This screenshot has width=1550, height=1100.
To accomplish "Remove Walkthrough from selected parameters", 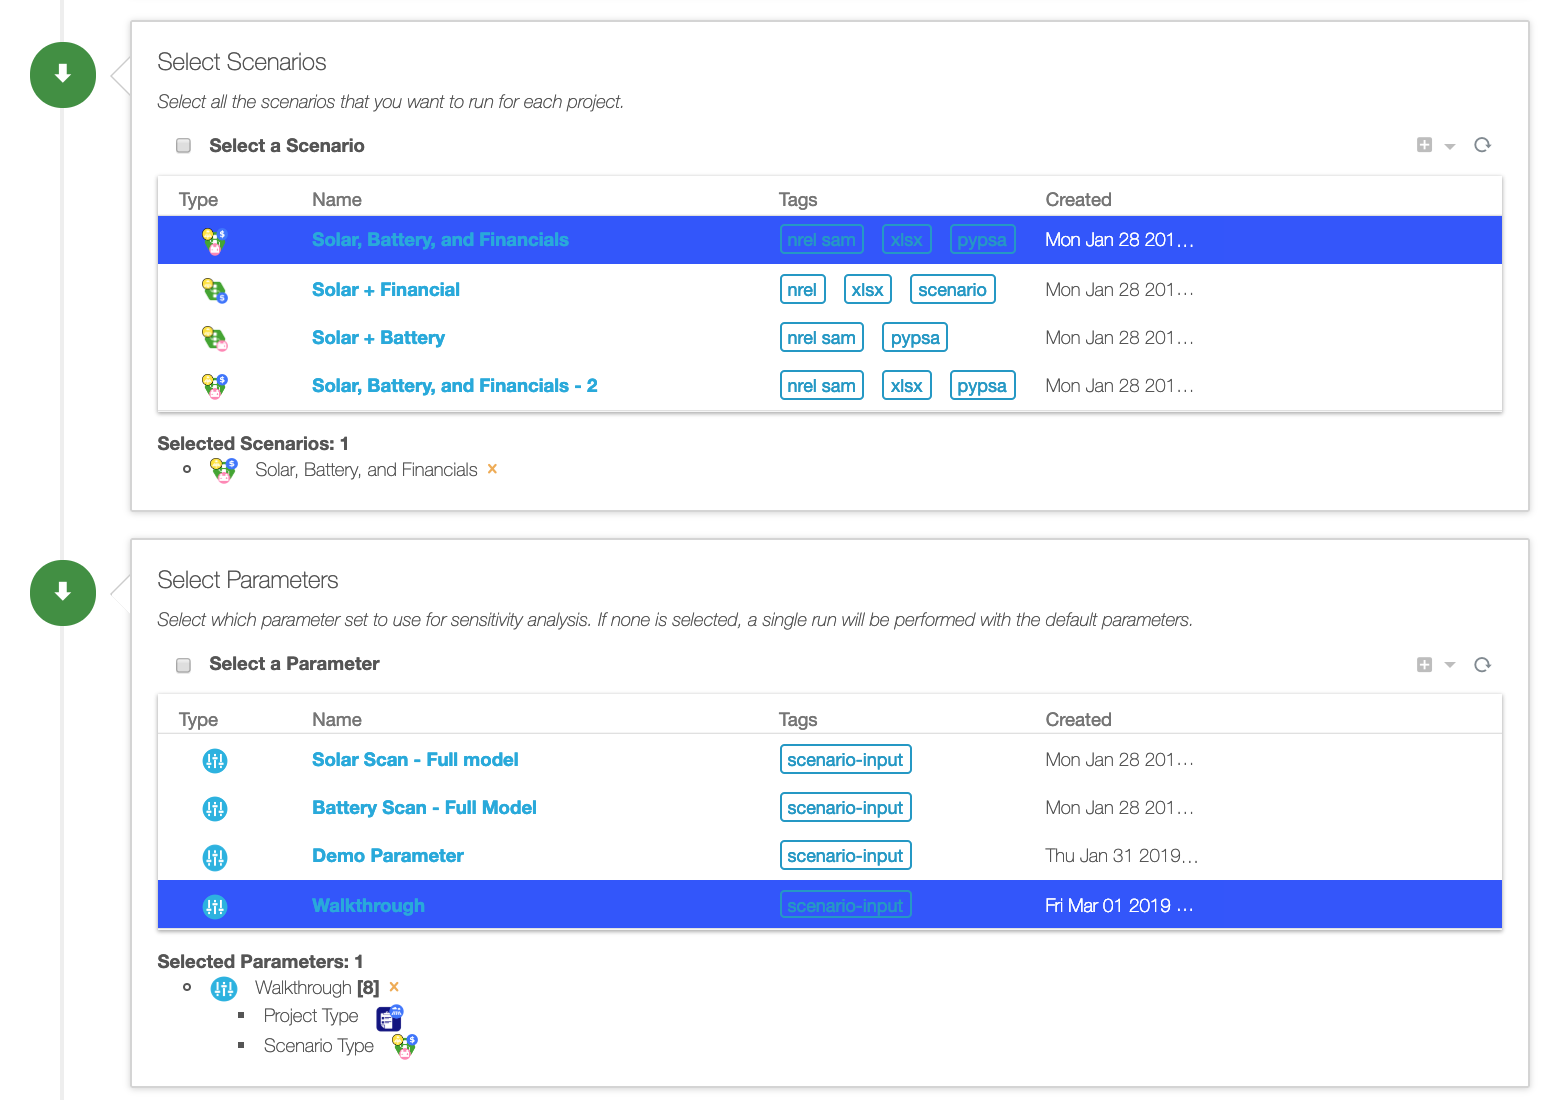I will [394, 987].
